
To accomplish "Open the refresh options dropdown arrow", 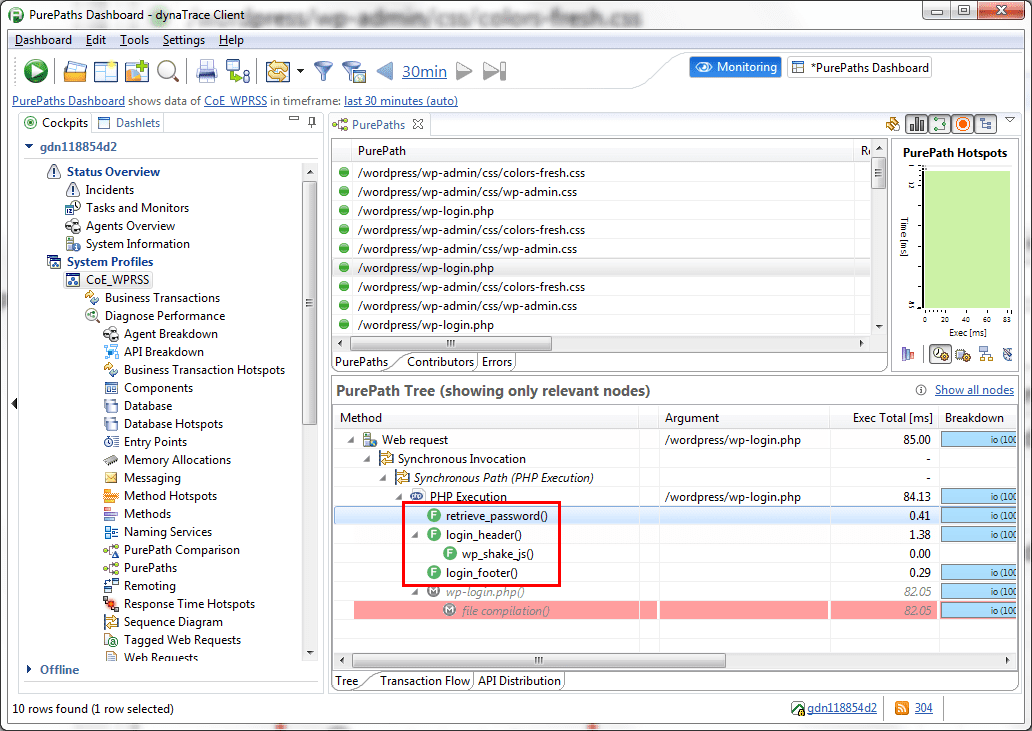I will pos(301,71).
